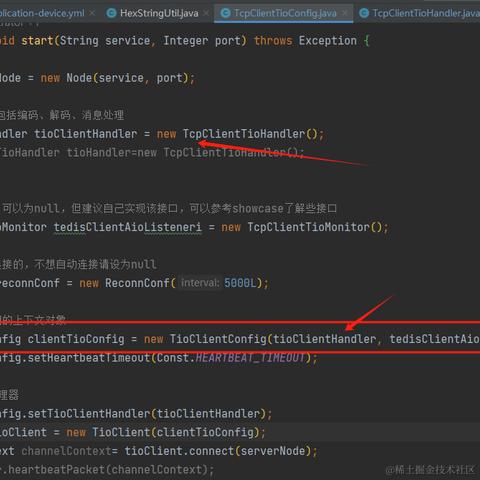Close the HexStringUtil.java tab
This screenshot has height=480, width=480.
pyautogui.click(x=206, y=13)
